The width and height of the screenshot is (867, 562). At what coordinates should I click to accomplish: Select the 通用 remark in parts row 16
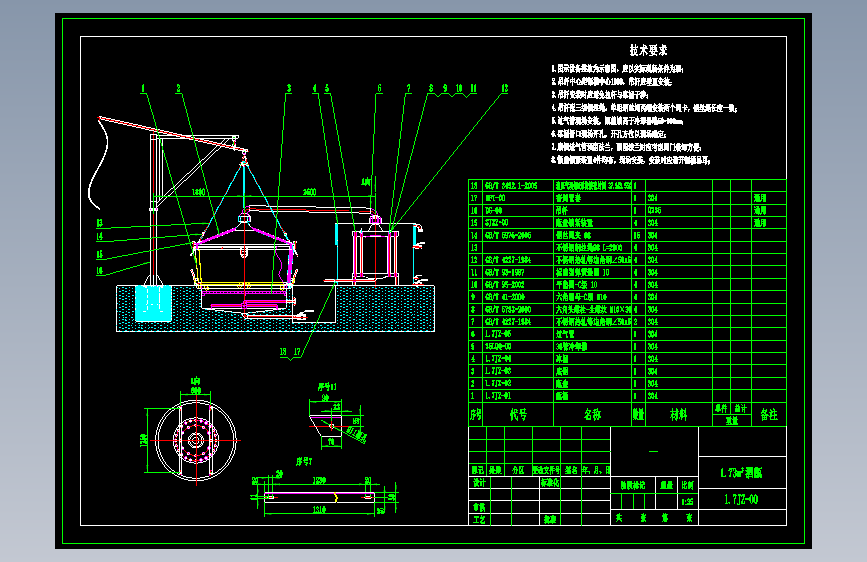(x=760, y=210)
